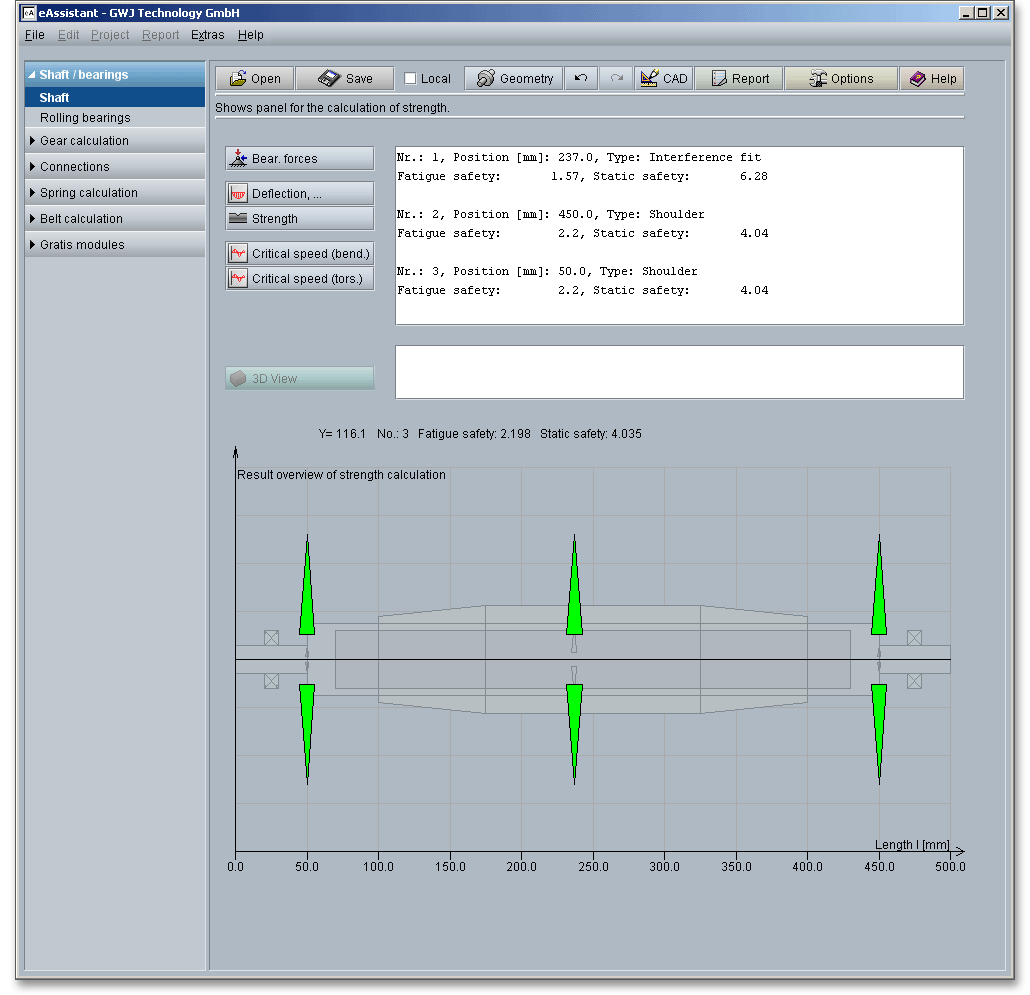Expand the Gear calculation section

(84, 141)
